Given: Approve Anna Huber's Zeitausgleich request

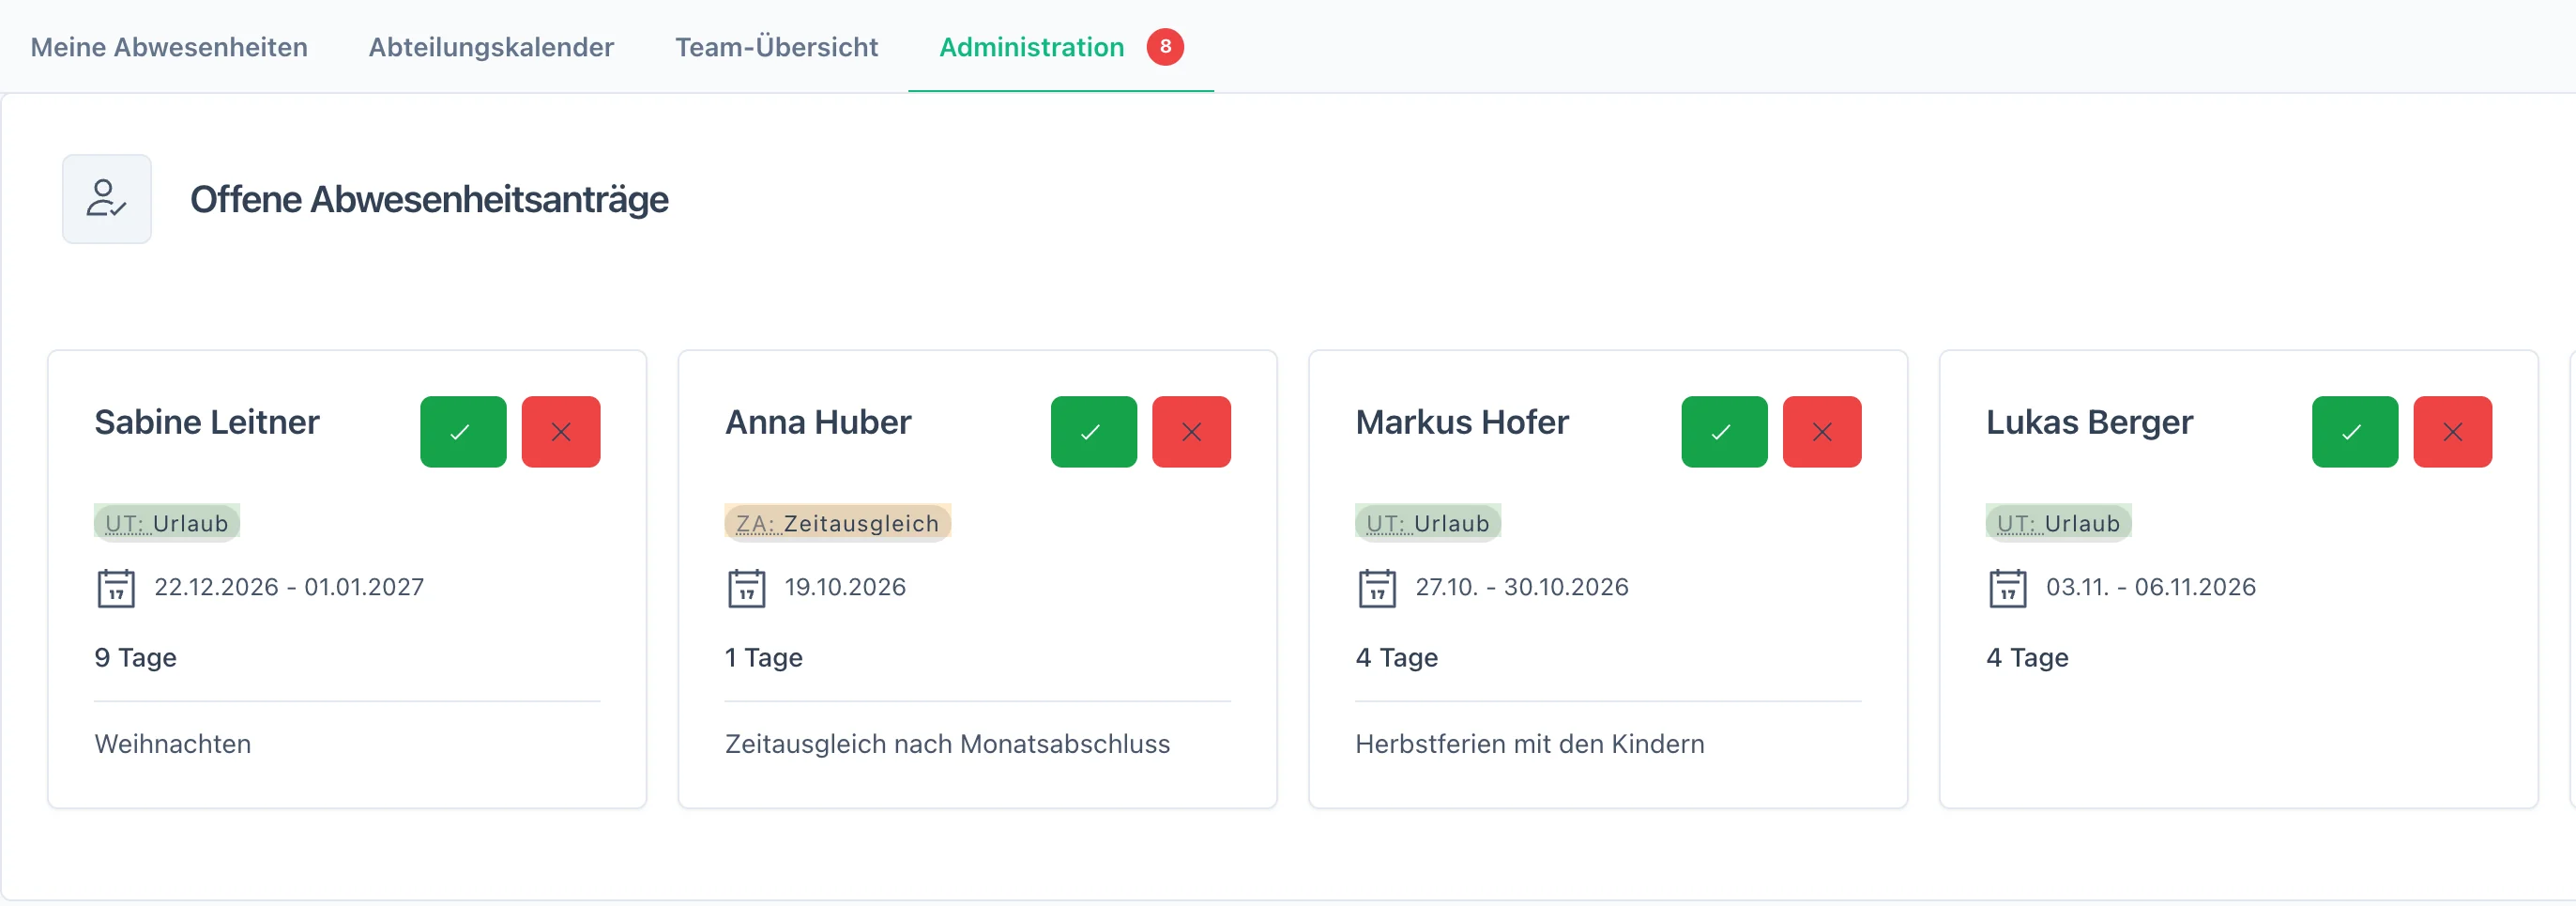Looking at the screenshot, I should pos(1094,432).
